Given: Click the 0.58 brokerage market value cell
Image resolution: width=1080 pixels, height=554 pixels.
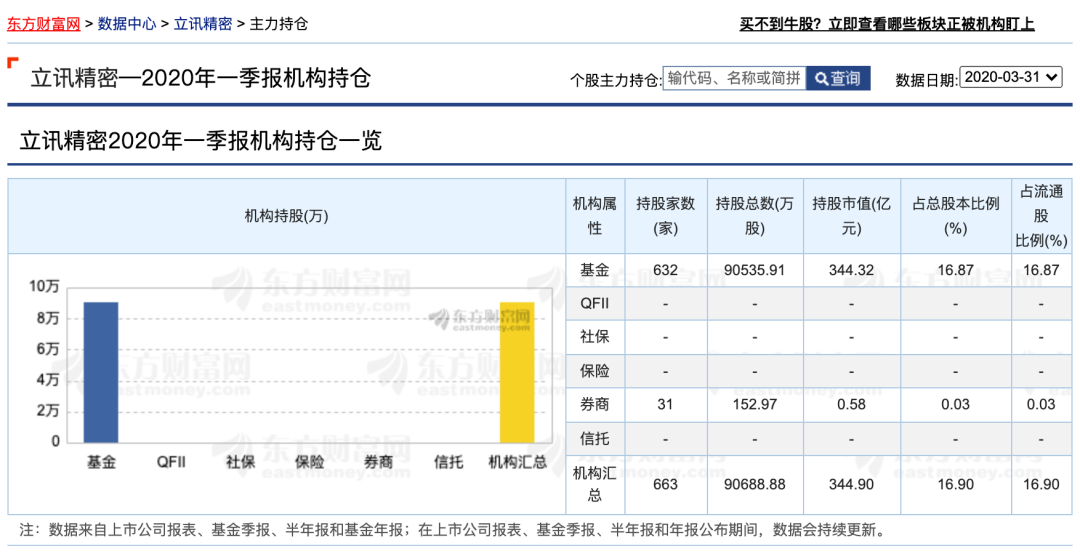Looking at the screenshot, I should click(x=851, y=404).
